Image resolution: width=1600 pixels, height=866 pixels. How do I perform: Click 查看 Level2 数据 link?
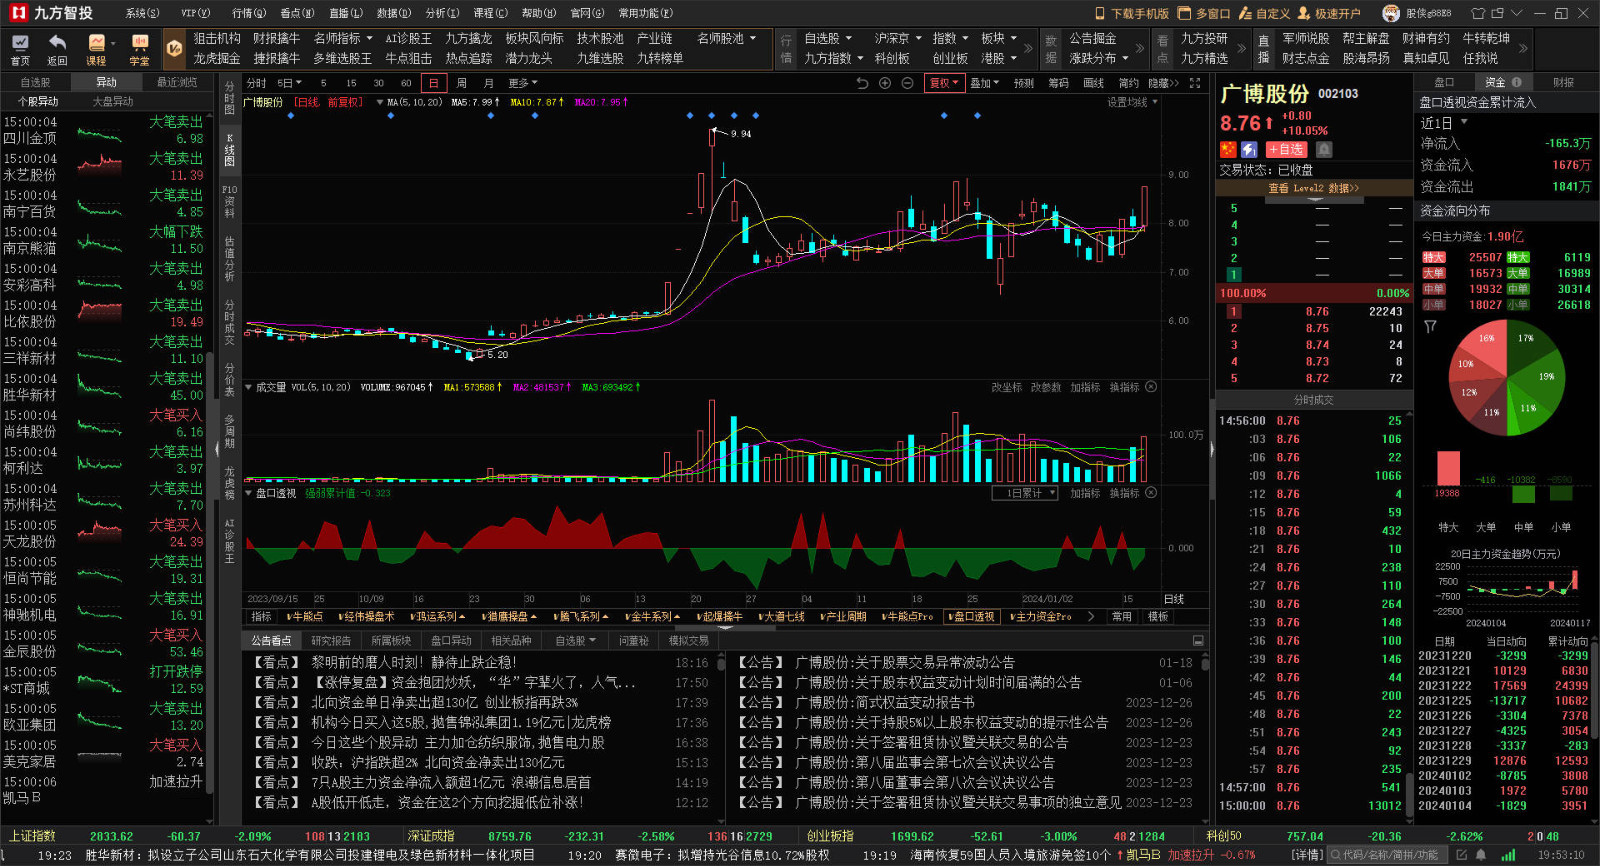point(1313,188)
